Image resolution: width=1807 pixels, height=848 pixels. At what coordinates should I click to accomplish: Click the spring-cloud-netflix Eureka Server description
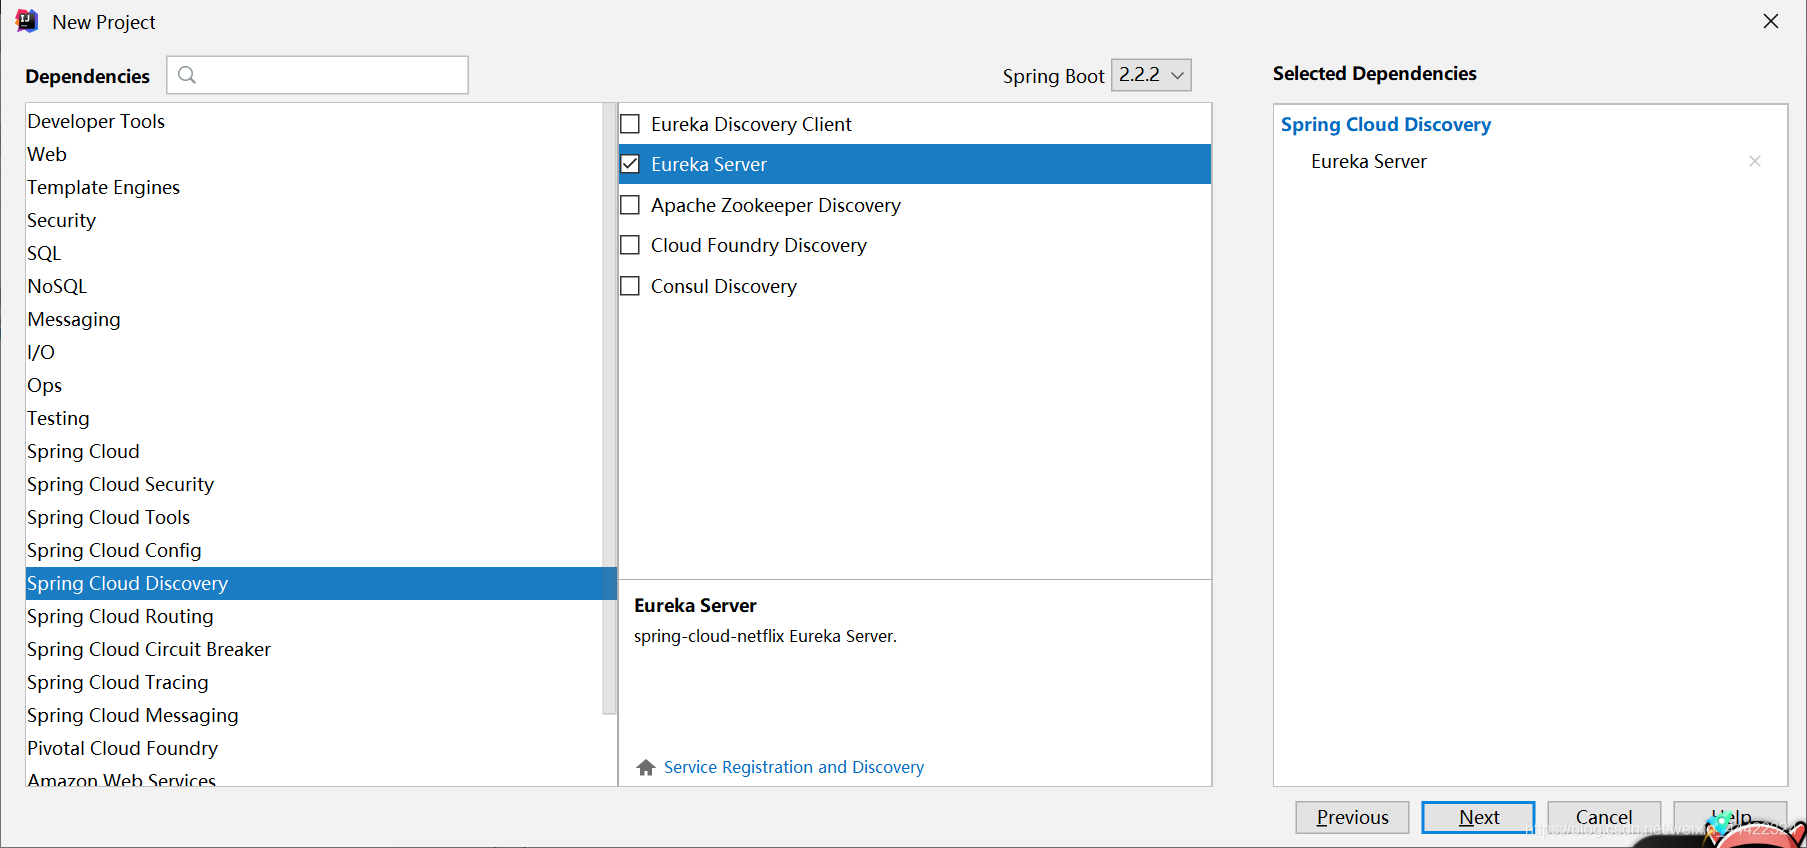[x=765, y=636]
